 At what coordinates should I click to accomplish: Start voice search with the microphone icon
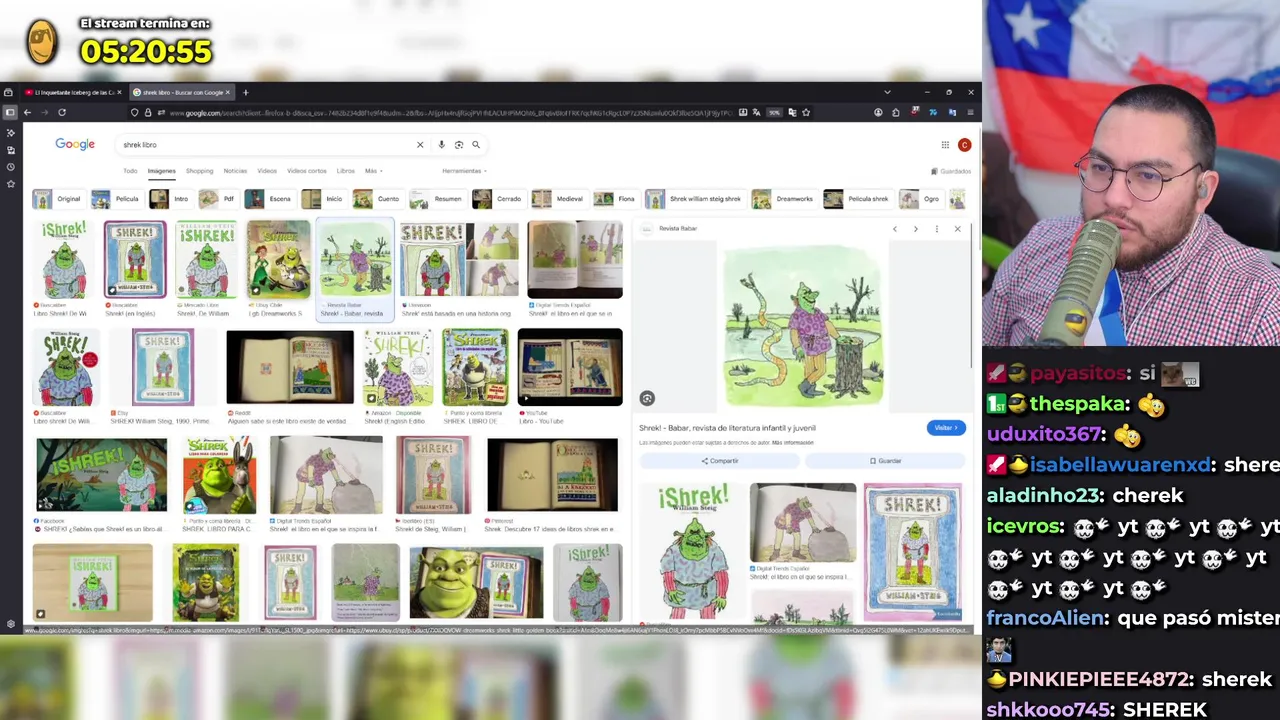point(441,145)
